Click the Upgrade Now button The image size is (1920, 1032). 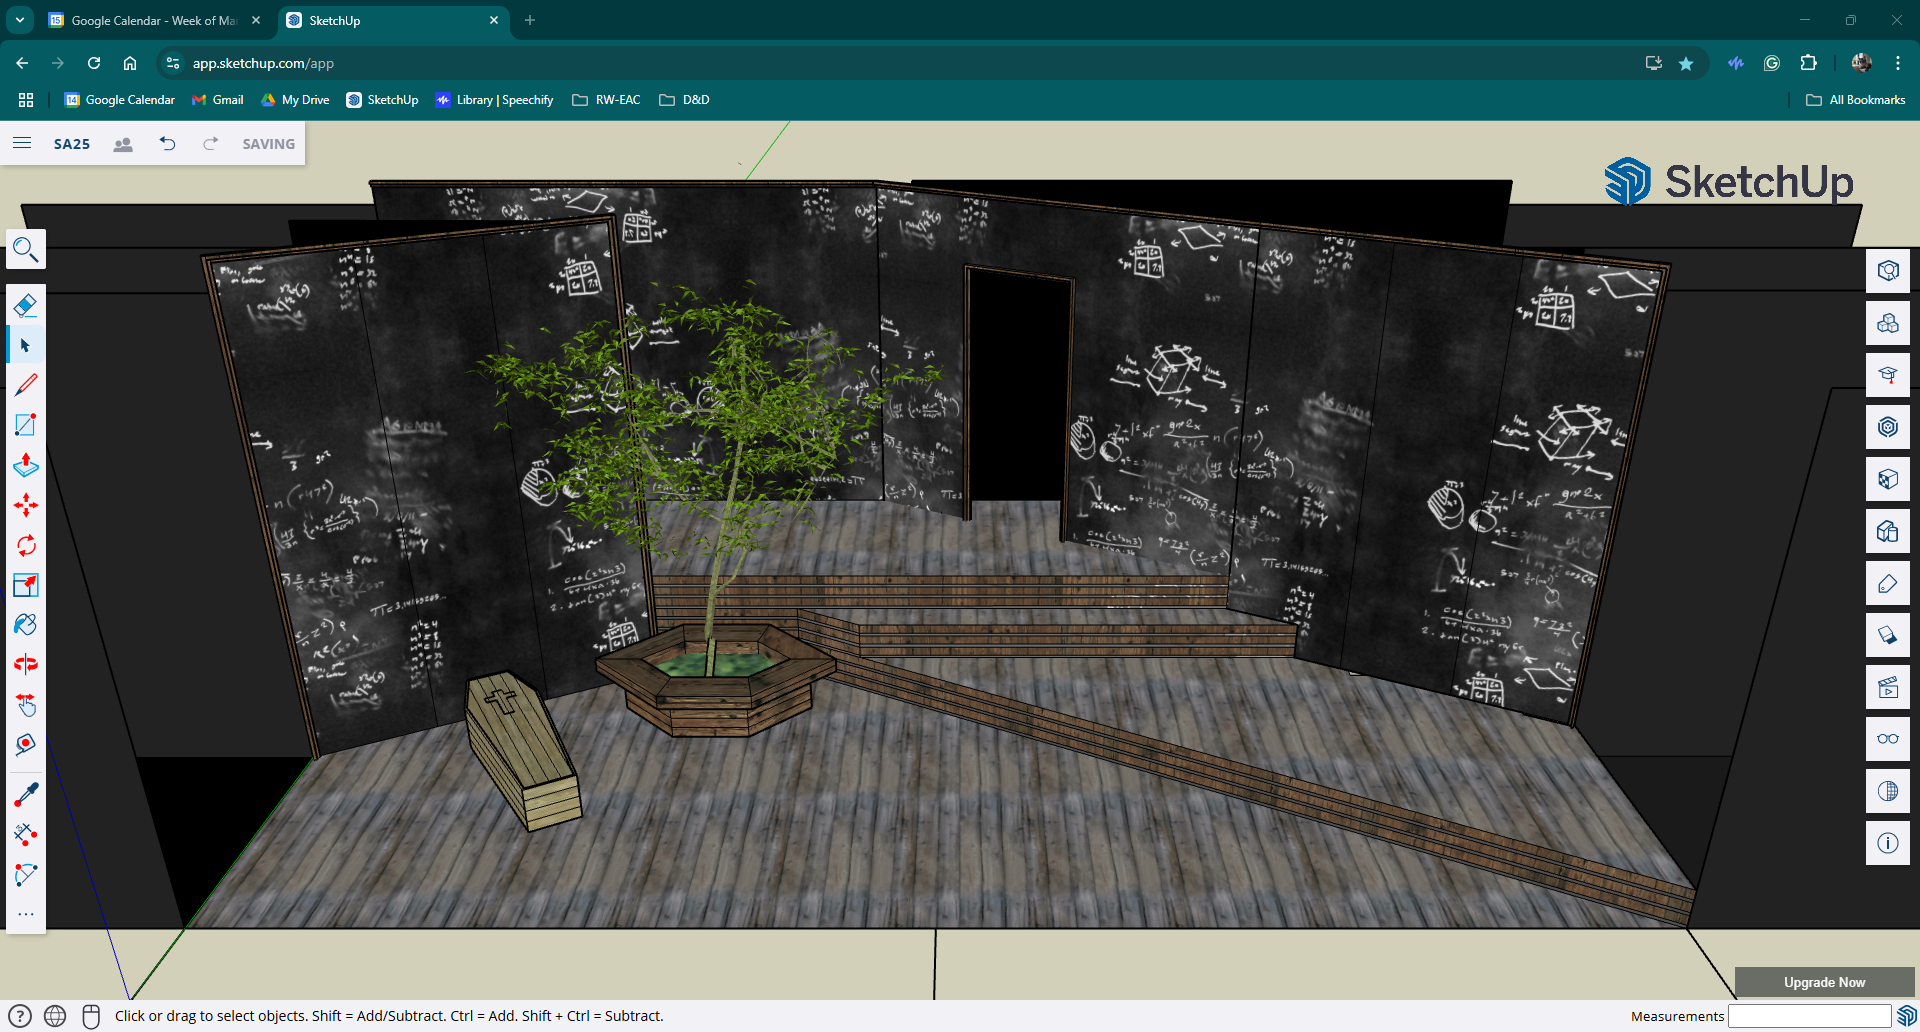click(x=1824, y=982)
